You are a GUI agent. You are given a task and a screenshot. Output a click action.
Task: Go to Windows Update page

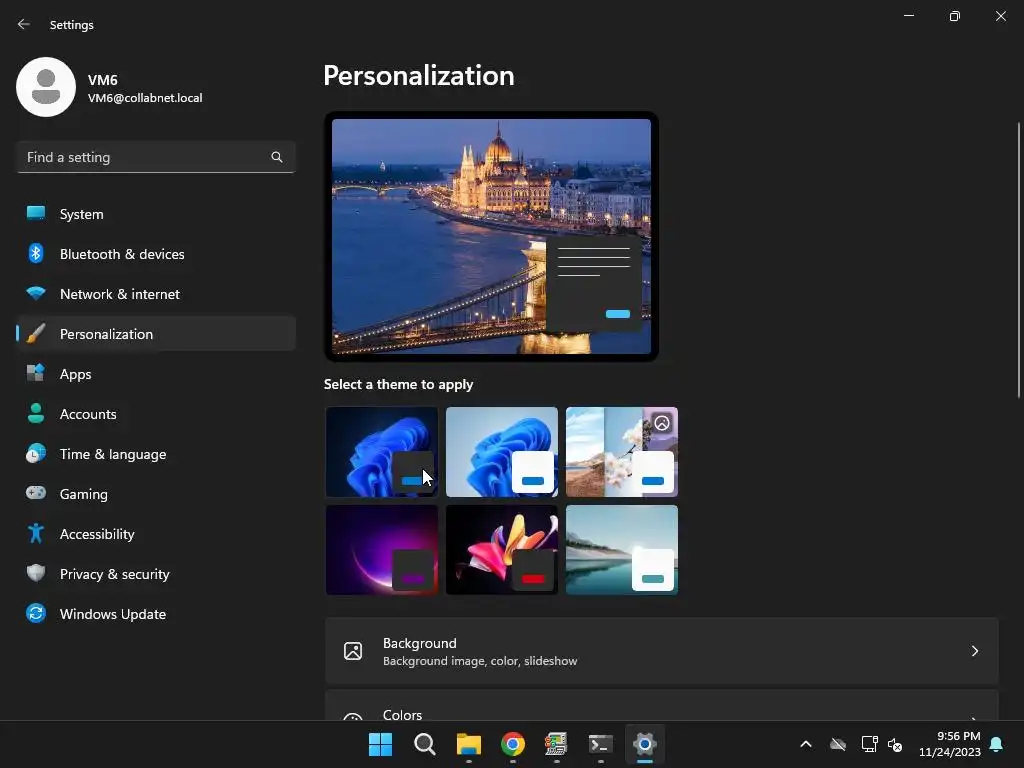click(156, 613)
